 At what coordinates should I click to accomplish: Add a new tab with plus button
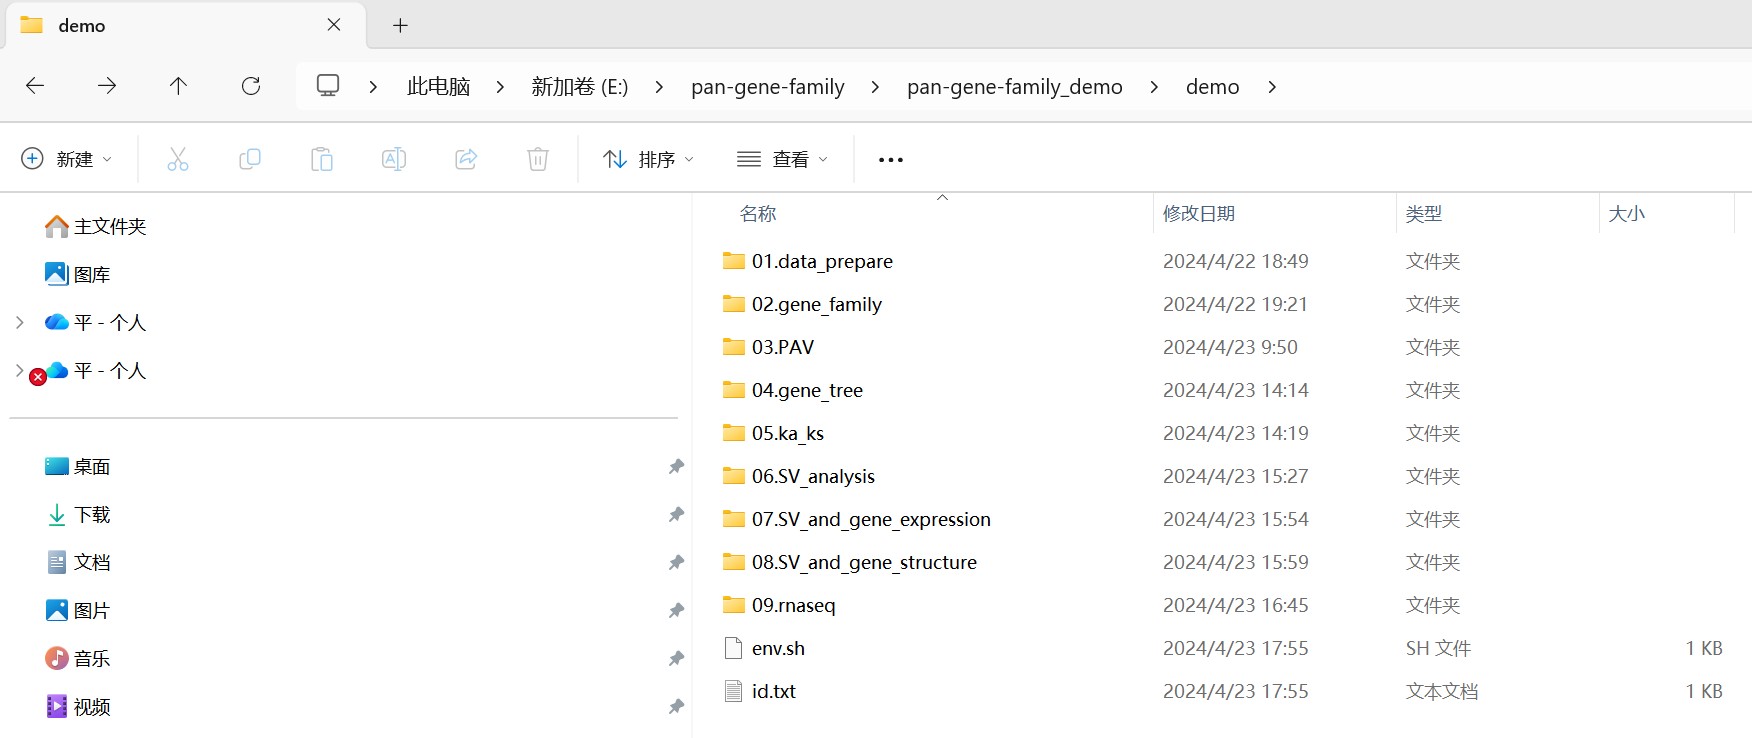(x=400, y=25)
